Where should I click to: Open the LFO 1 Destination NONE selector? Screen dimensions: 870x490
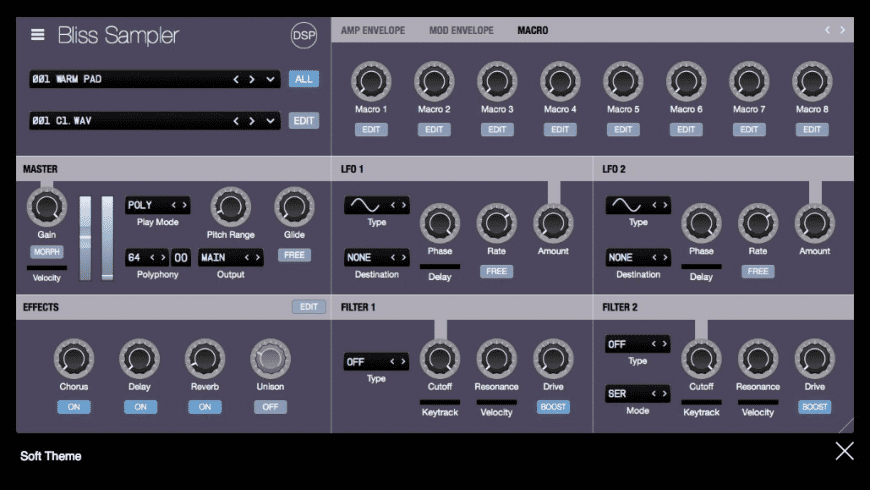pyautogui.click(x=376, y=257)
